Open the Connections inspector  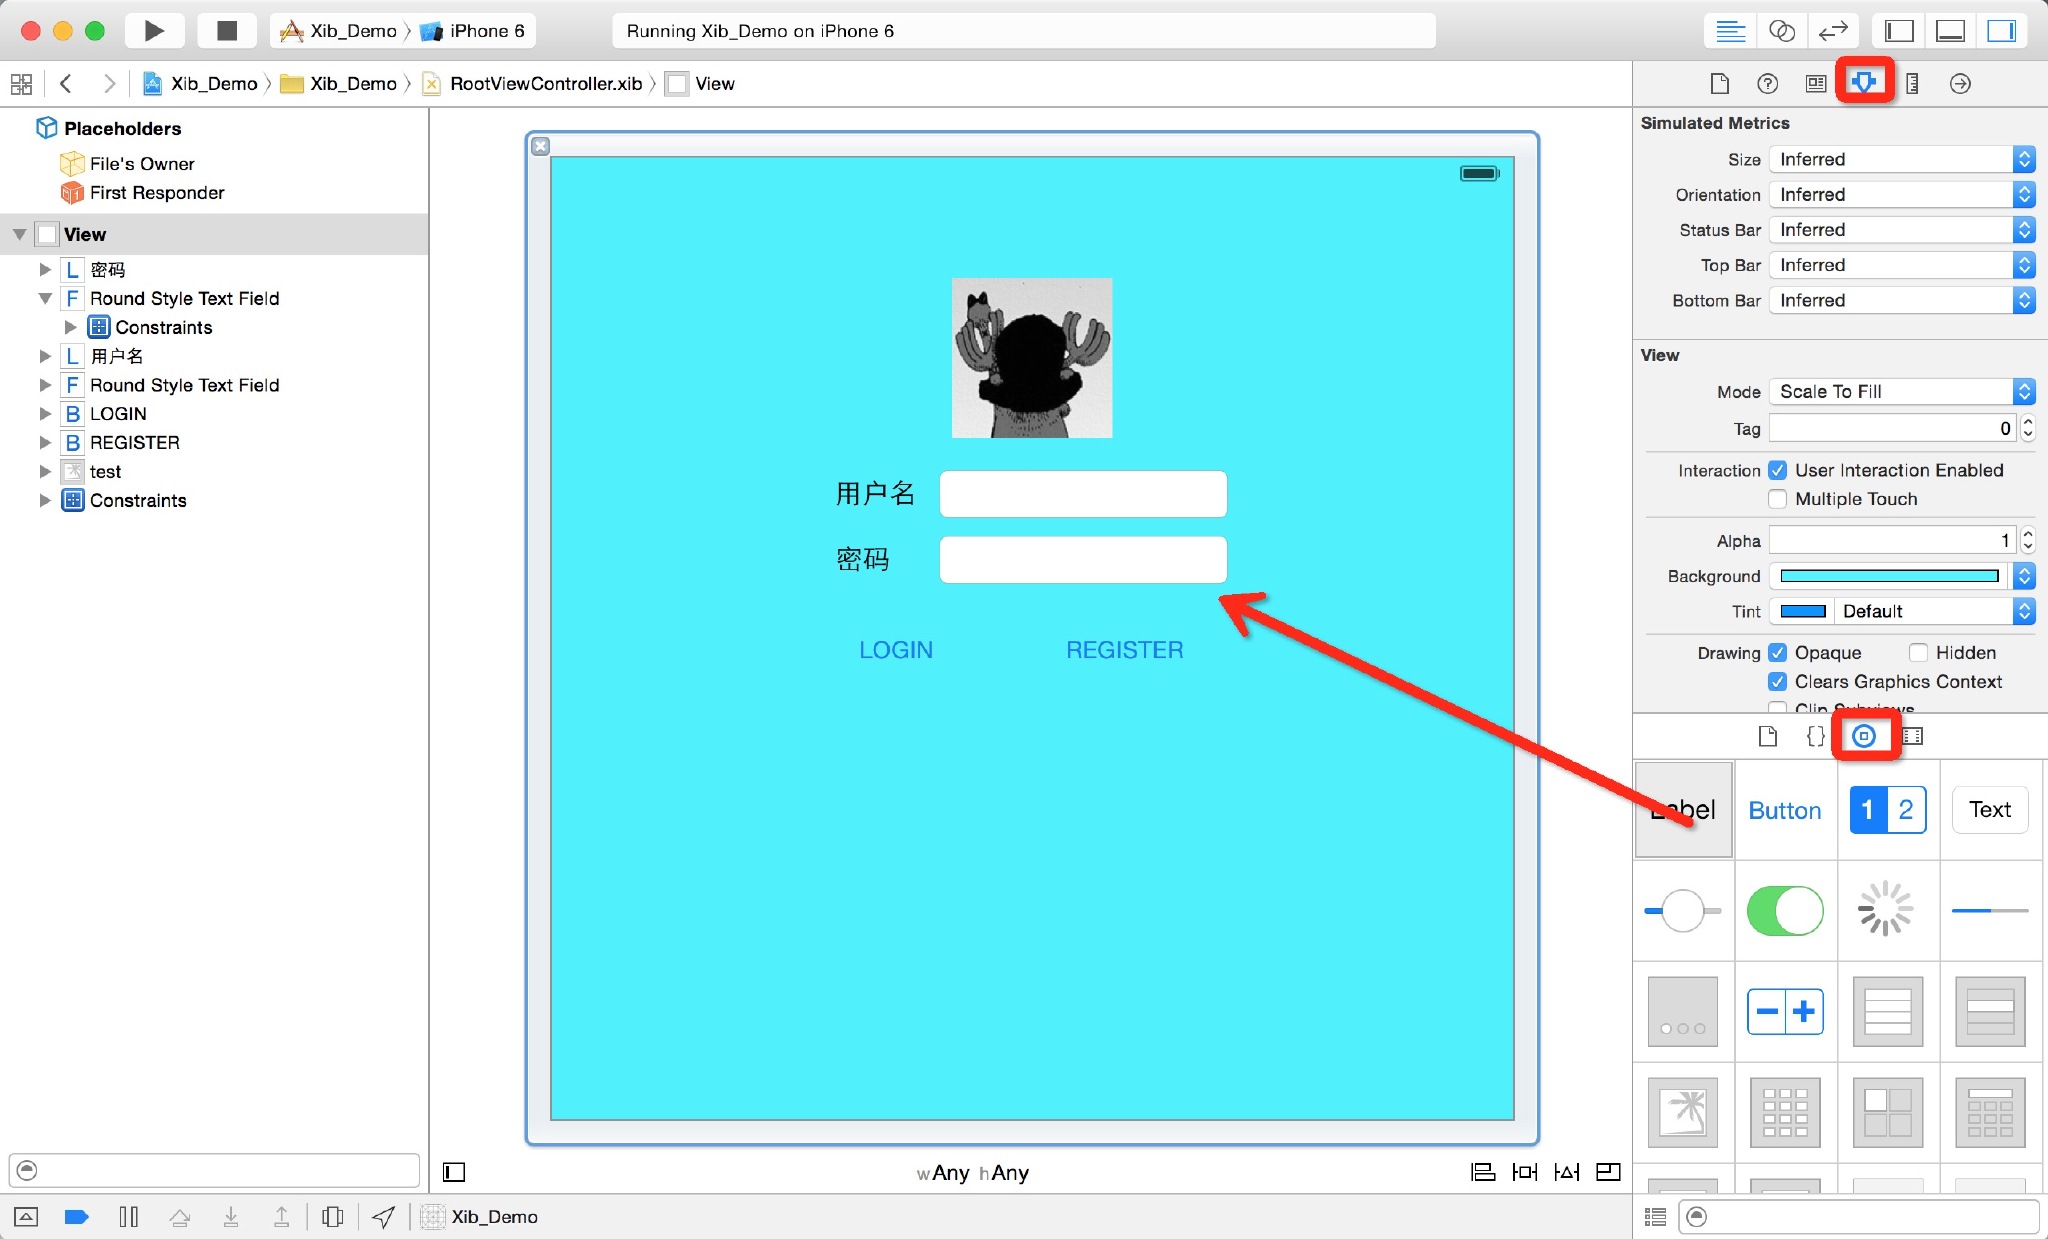click(x=1960, y=83)
